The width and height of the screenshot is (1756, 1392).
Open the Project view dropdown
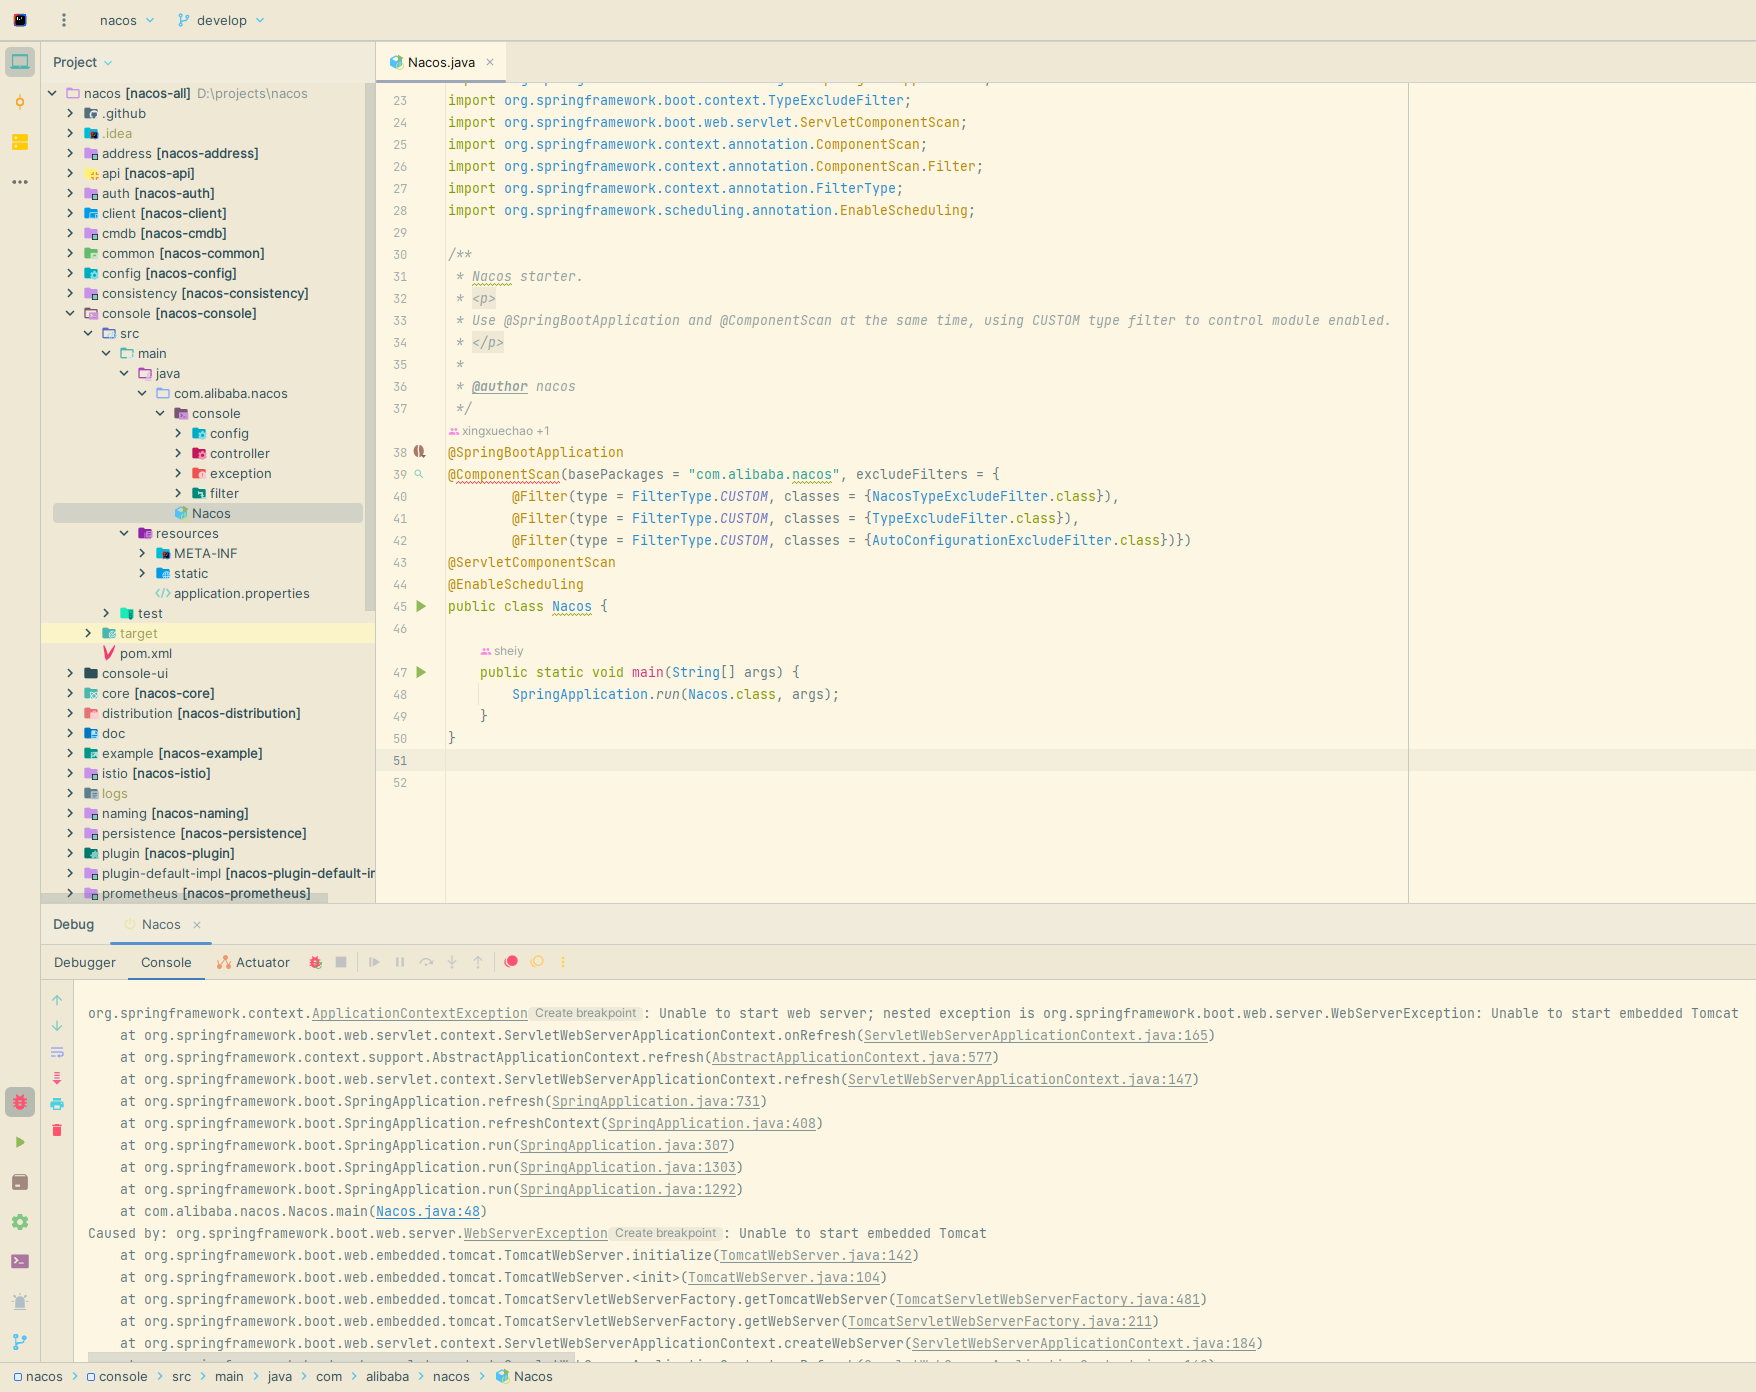click(82, 62)
